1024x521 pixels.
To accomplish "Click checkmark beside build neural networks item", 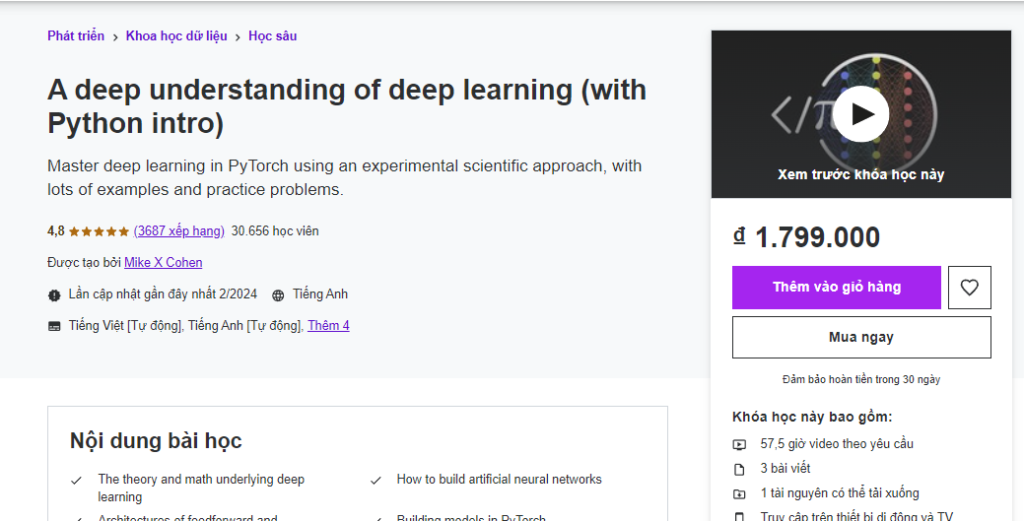I will coord(375,480).
